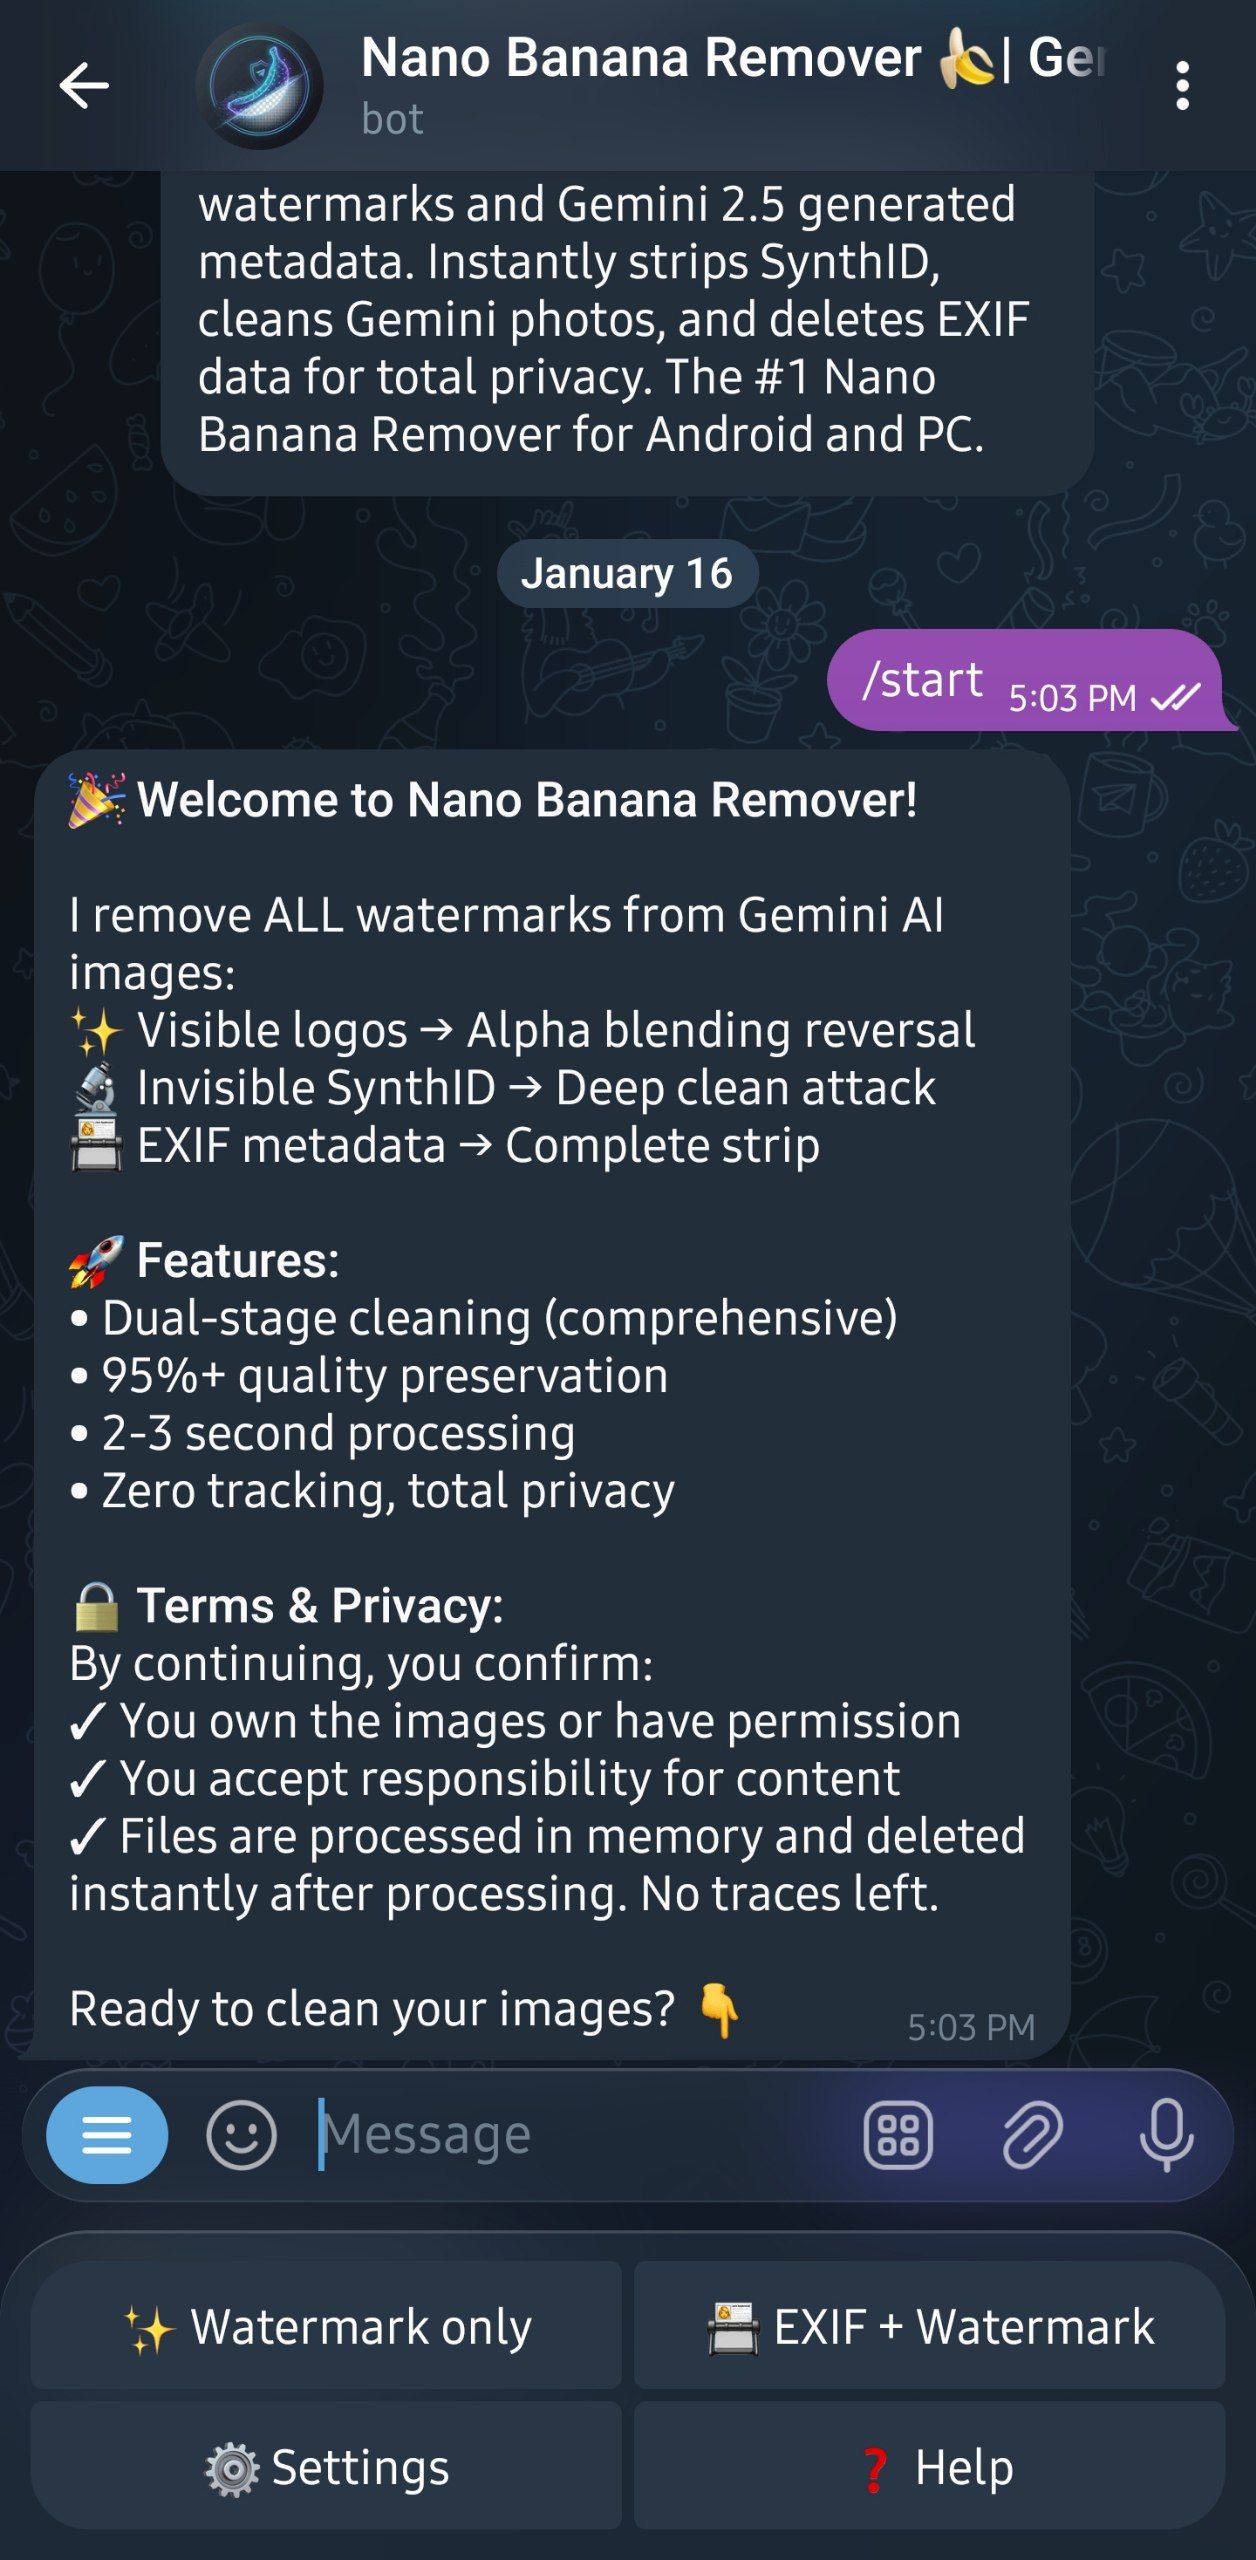Image resolution: width=1256 pixels, height=2560 pixels.
Task: Toggle the bot keyboard grid icon
Action: (898, 2135)
